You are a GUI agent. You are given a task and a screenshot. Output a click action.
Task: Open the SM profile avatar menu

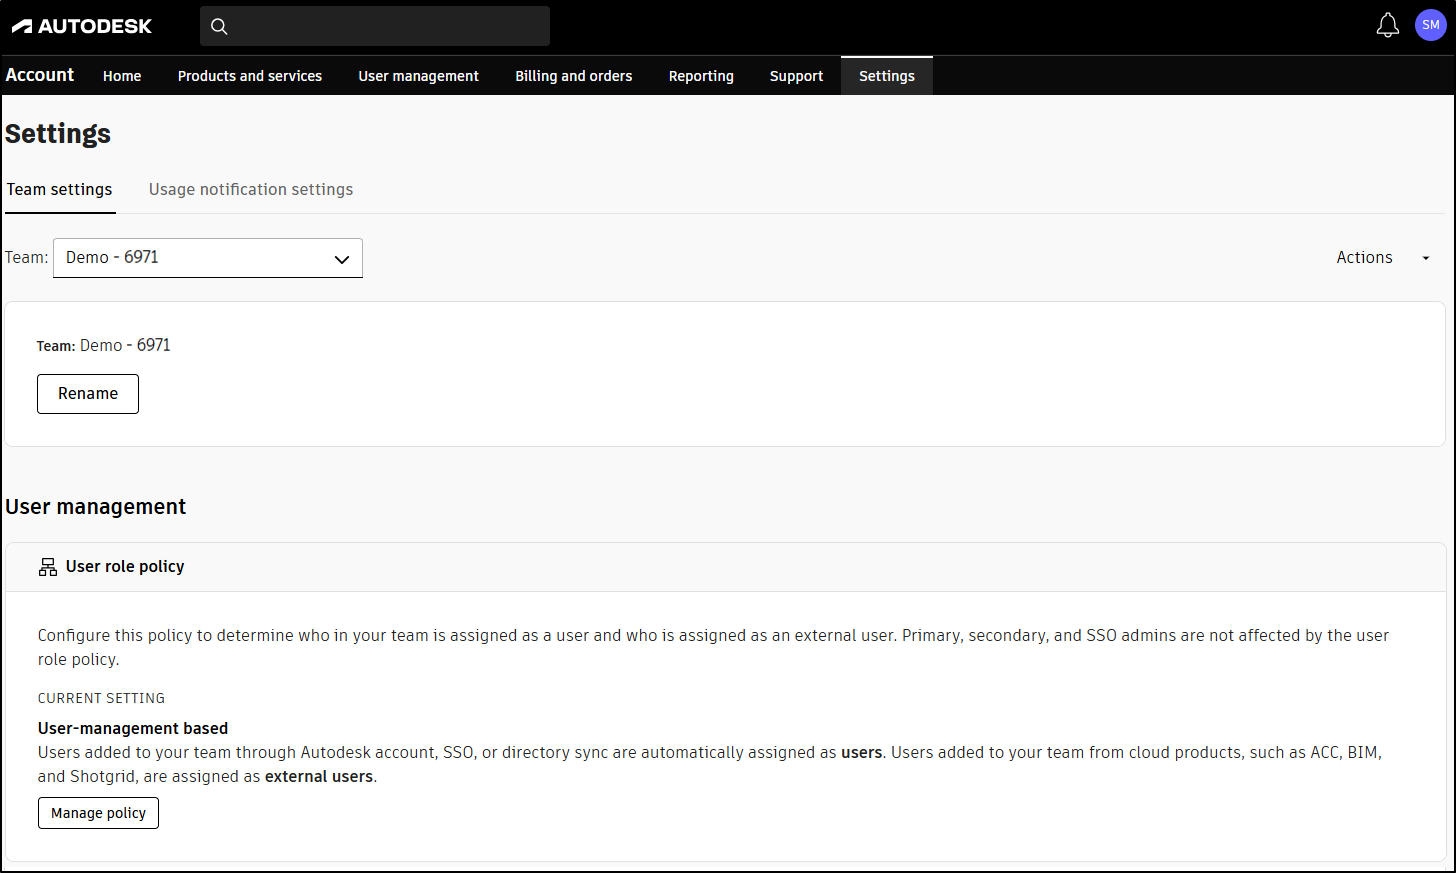point(1430,25)
